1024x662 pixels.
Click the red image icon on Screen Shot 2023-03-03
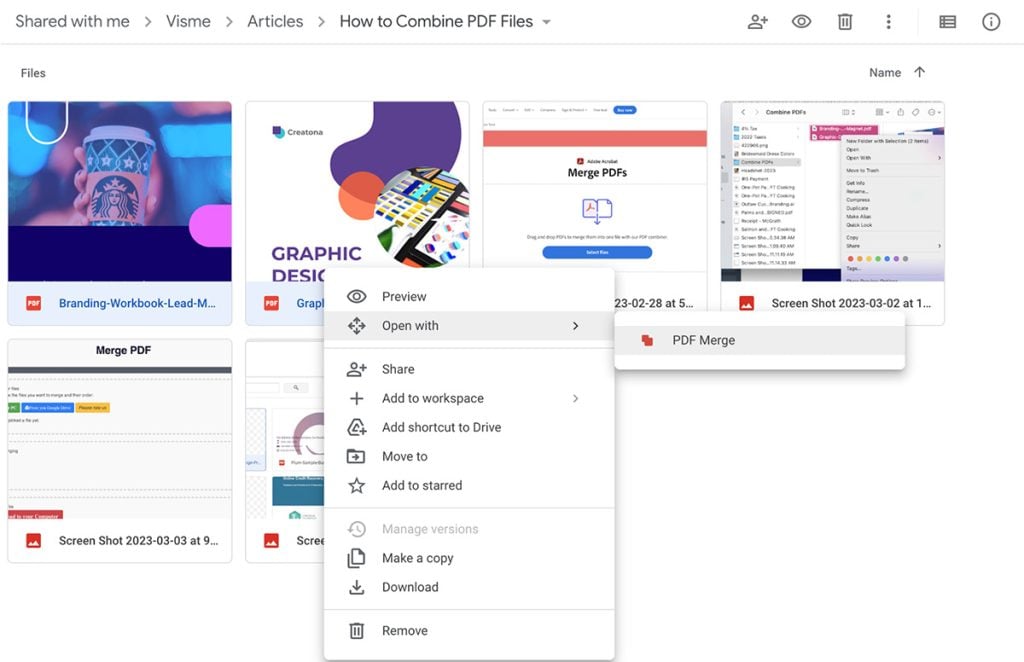[34, 541]
